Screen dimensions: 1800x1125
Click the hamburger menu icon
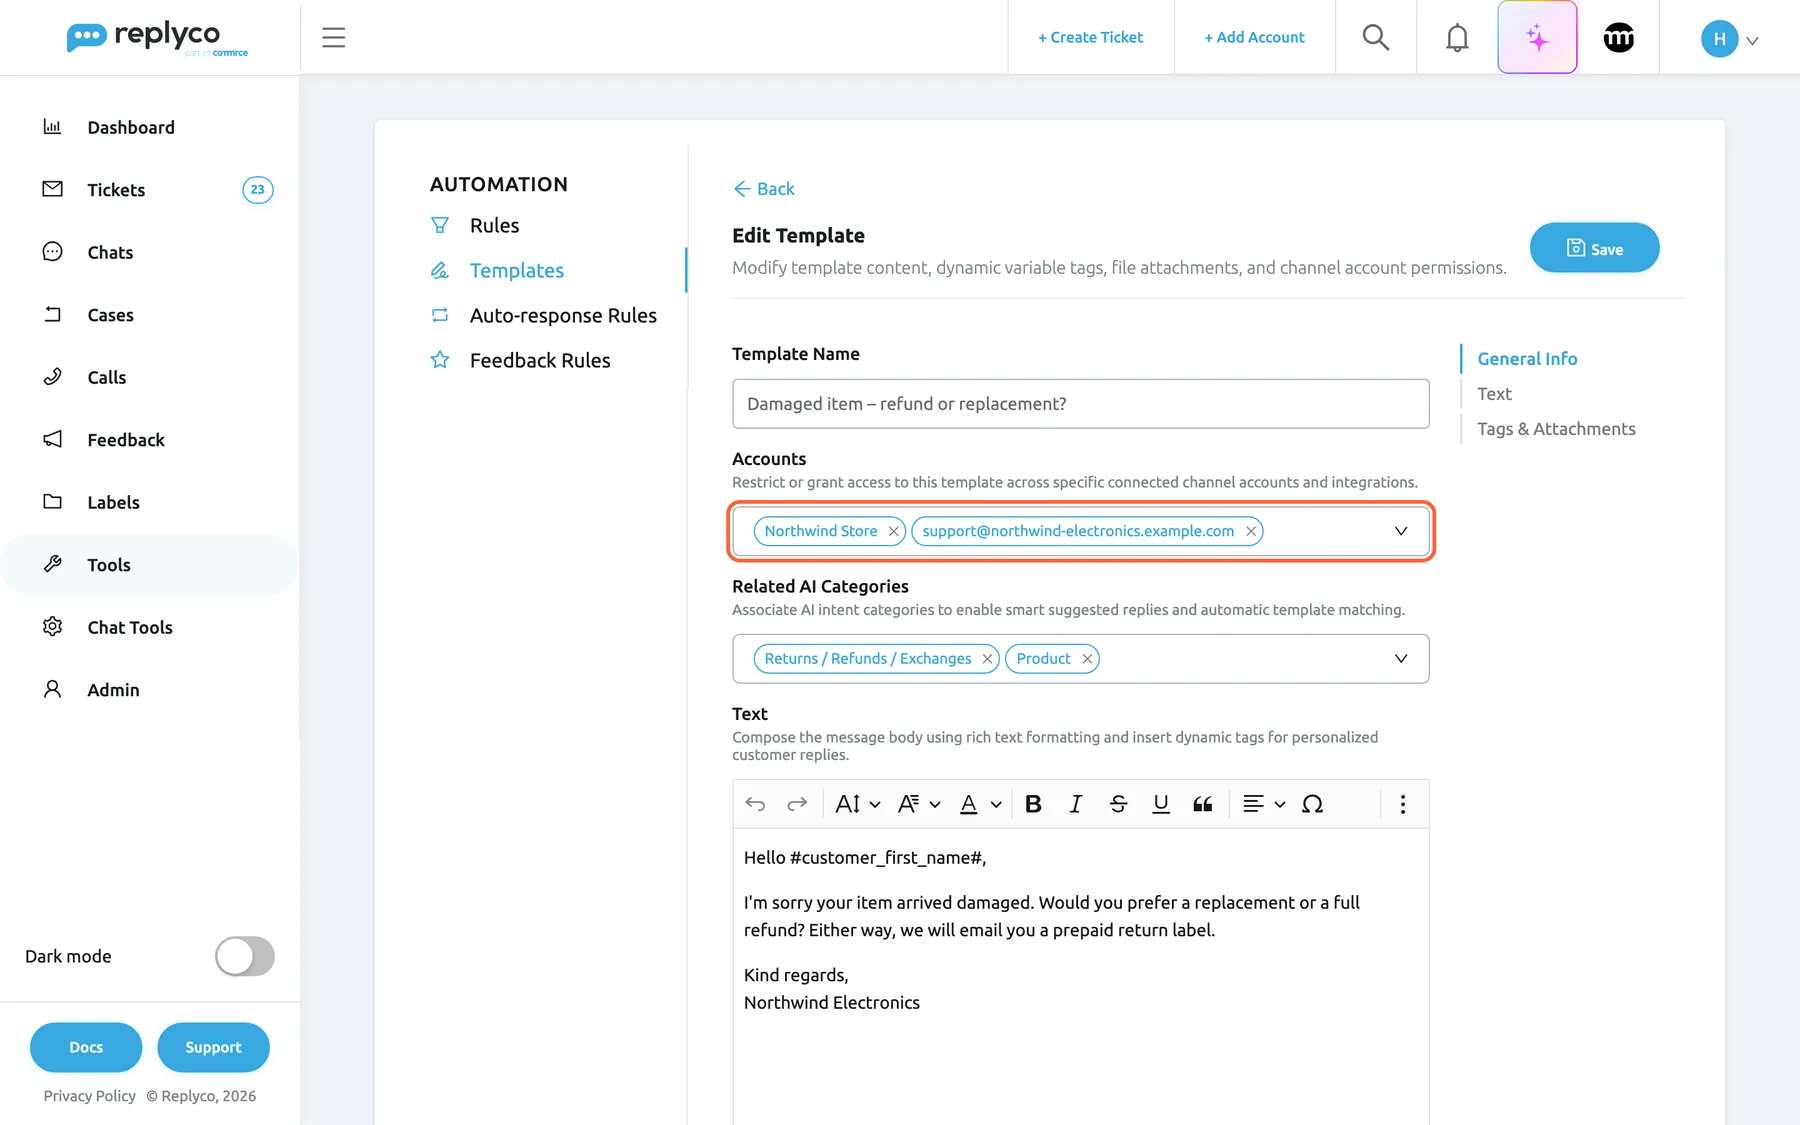click(x=333, y=37)
